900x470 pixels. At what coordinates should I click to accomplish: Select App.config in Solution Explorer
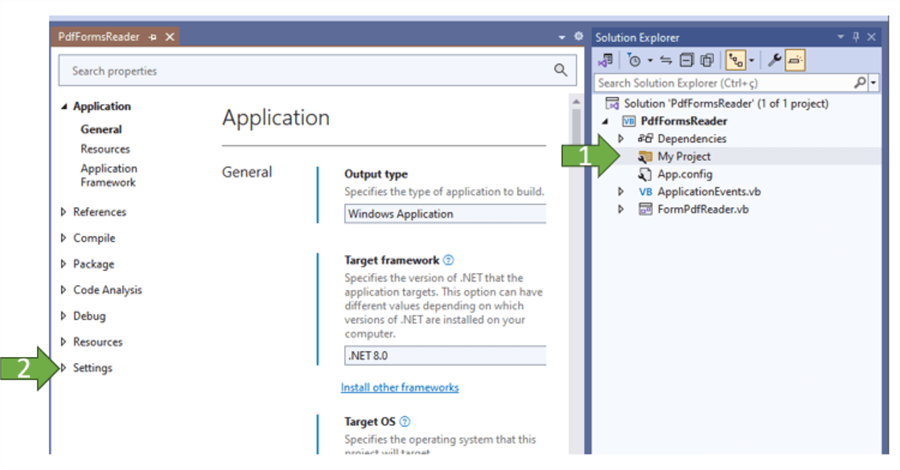point(685,174)
